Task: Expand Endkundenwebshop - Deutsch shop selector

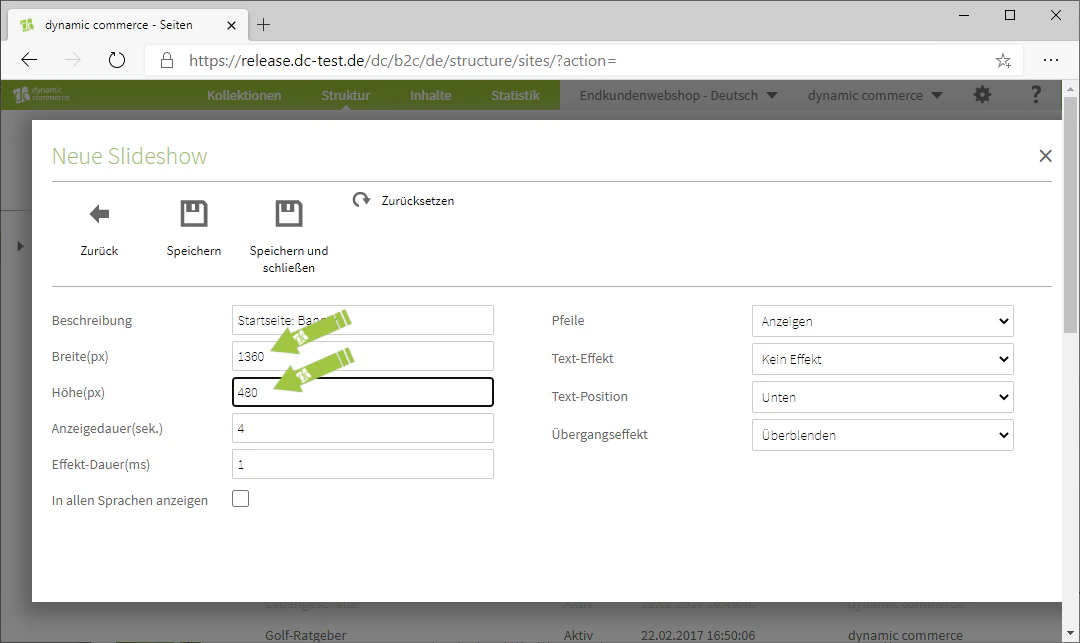Action: [678, 95]
